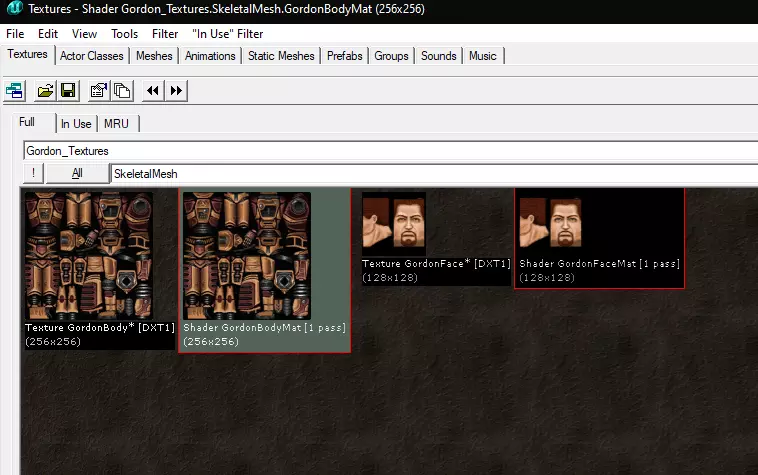Viewport: 758px width, 475px height.
Task: Open the View menu
Action: tap(84, 34)
